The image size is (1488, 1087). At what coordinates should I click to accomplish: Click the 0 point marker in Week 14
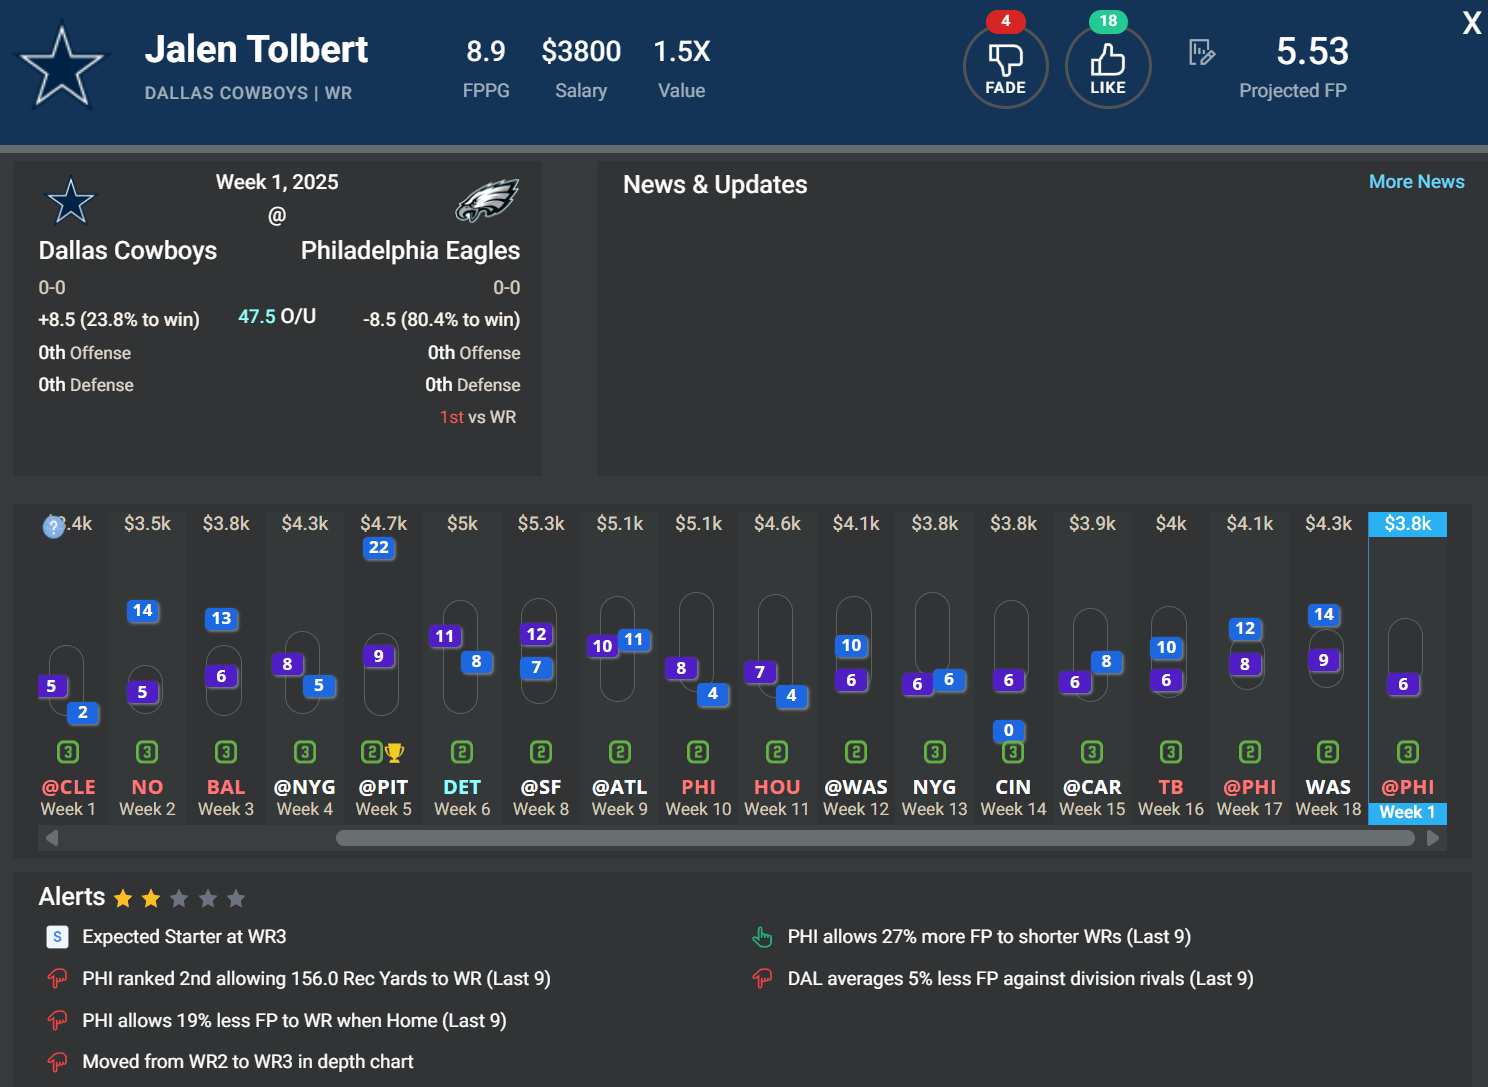pos(1009,730)
